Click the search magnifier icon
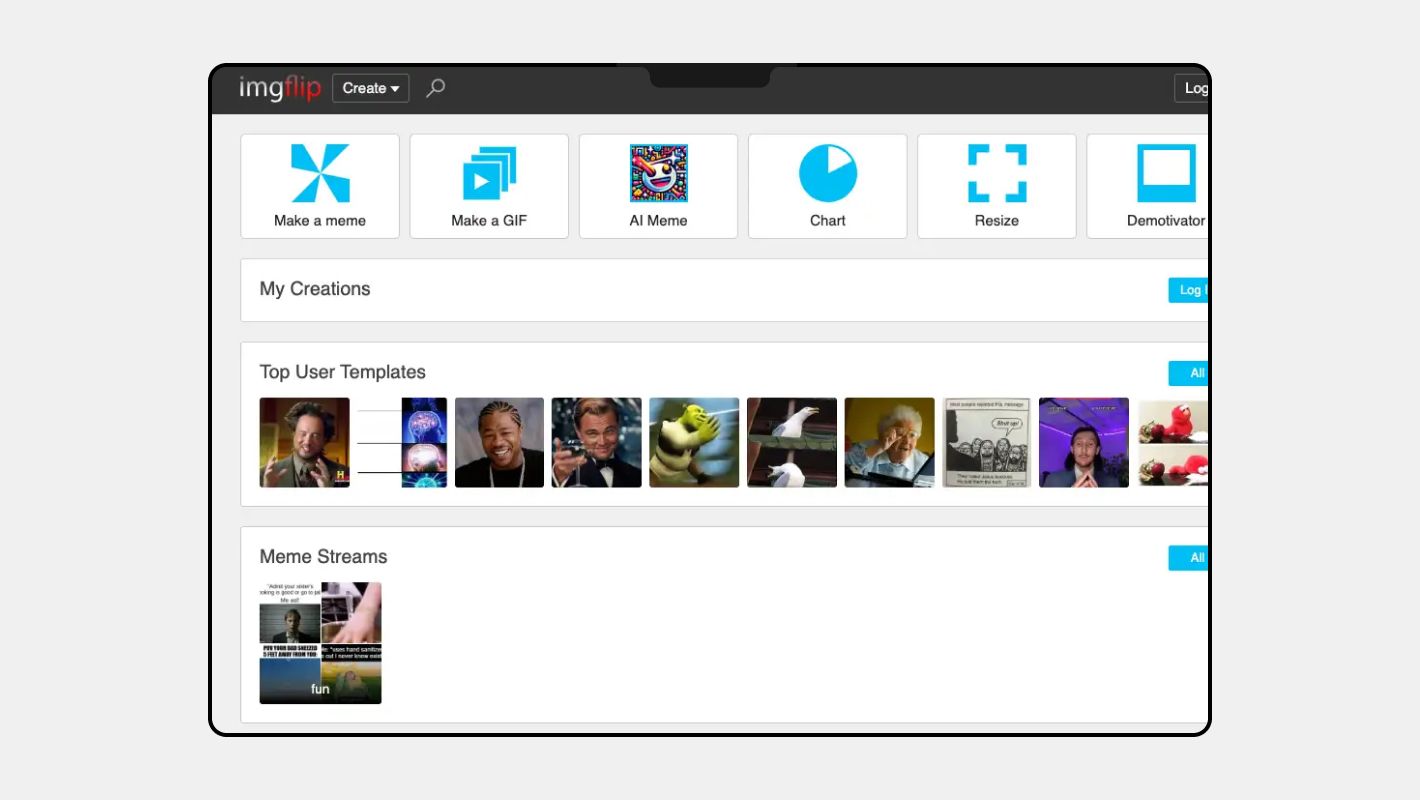1420x800 pixels. point(435,88)
